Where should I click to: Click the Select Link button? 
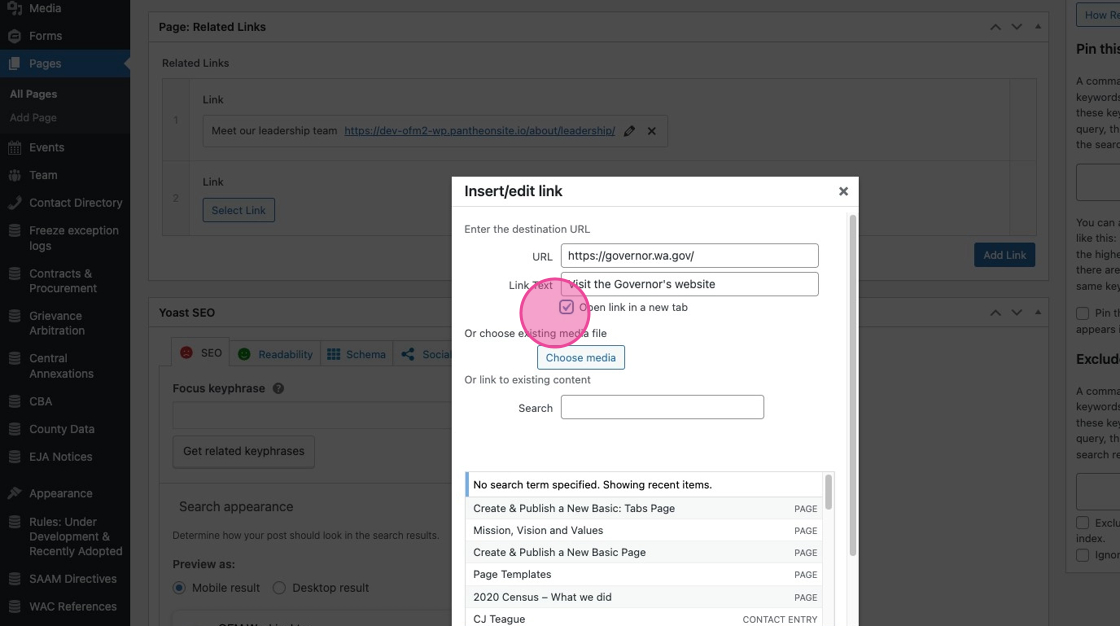click(239, 210)
